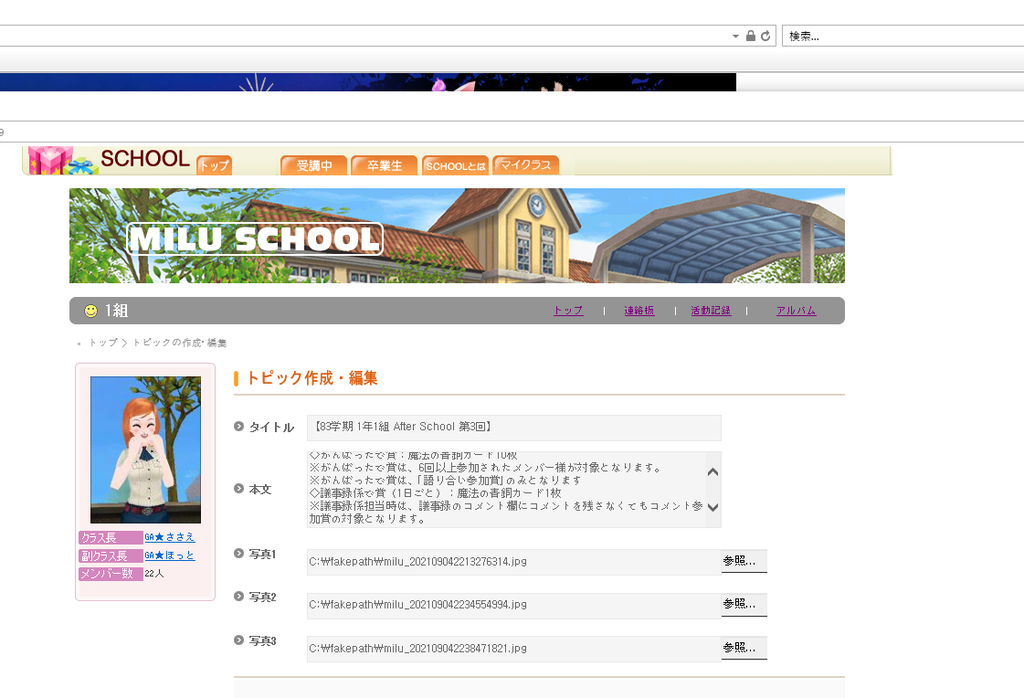Open the address bar dropdown arrow
Image resolution: width=1024 pixels, height=698 pixels.
(735, 37)
